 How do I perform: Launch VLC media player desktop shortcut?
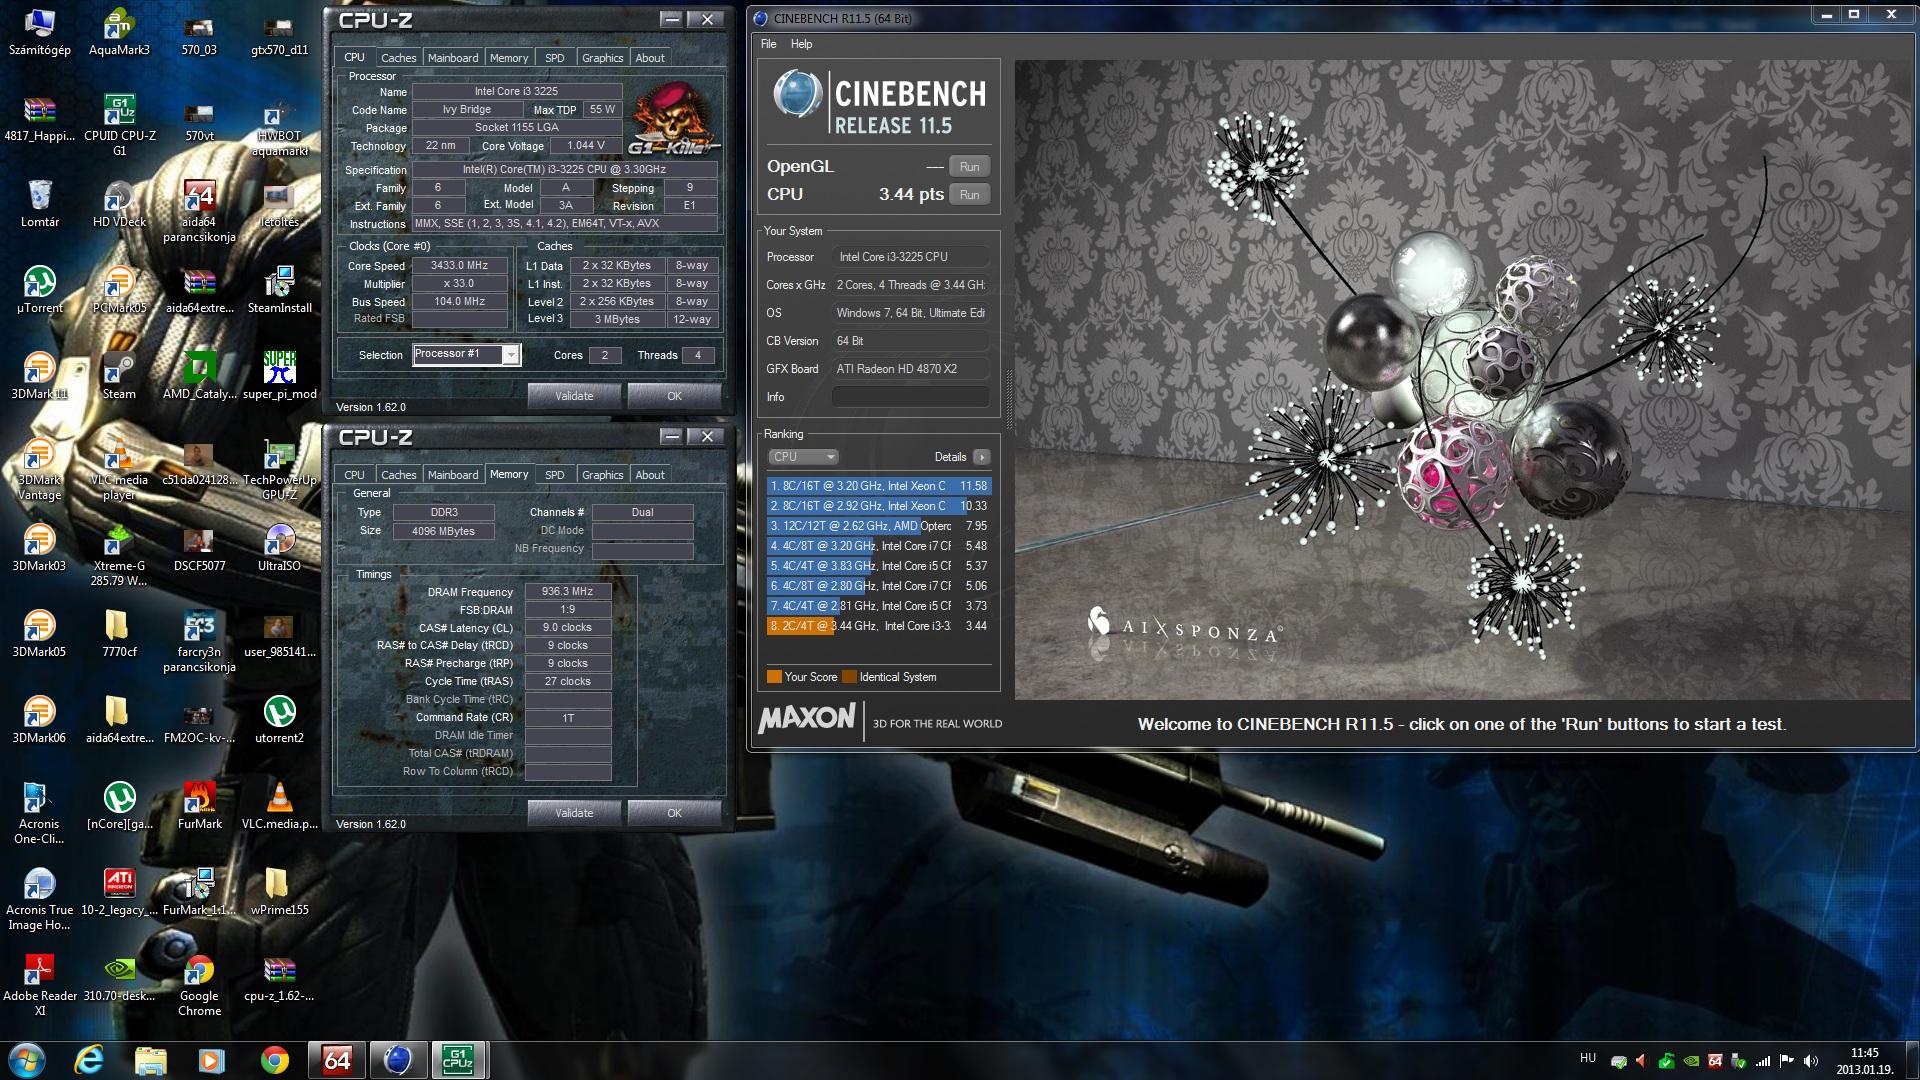click(x=119, y=469)
